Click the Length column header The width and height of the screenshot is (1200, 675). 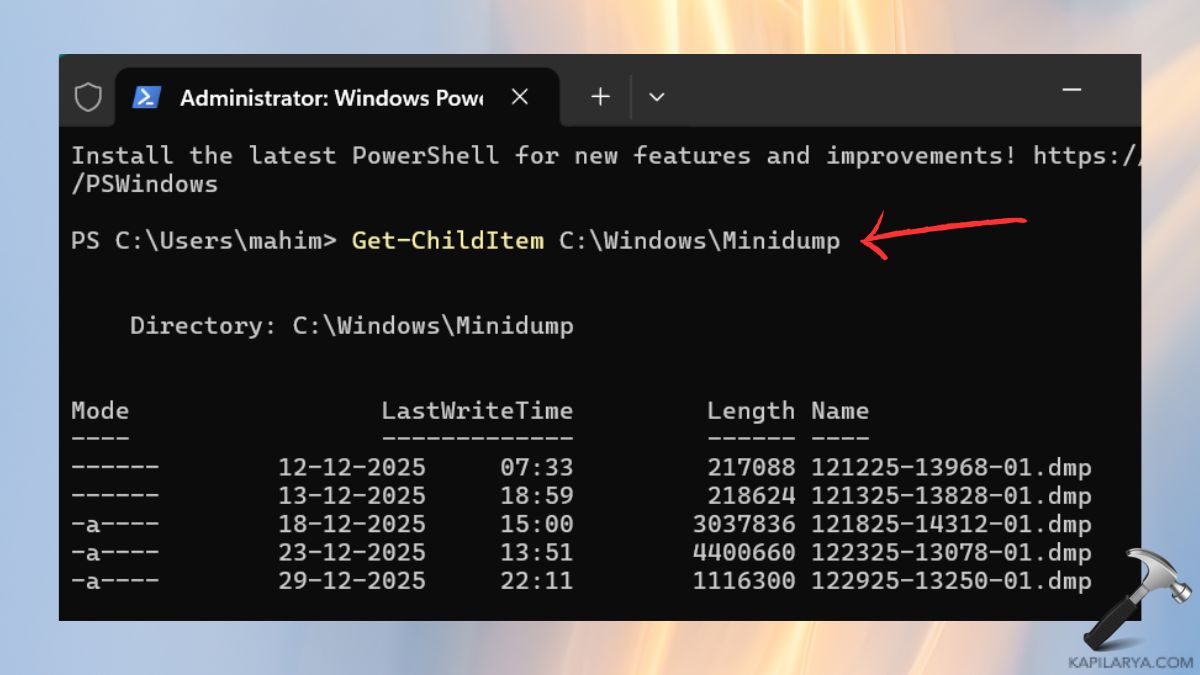pos(750,410)
